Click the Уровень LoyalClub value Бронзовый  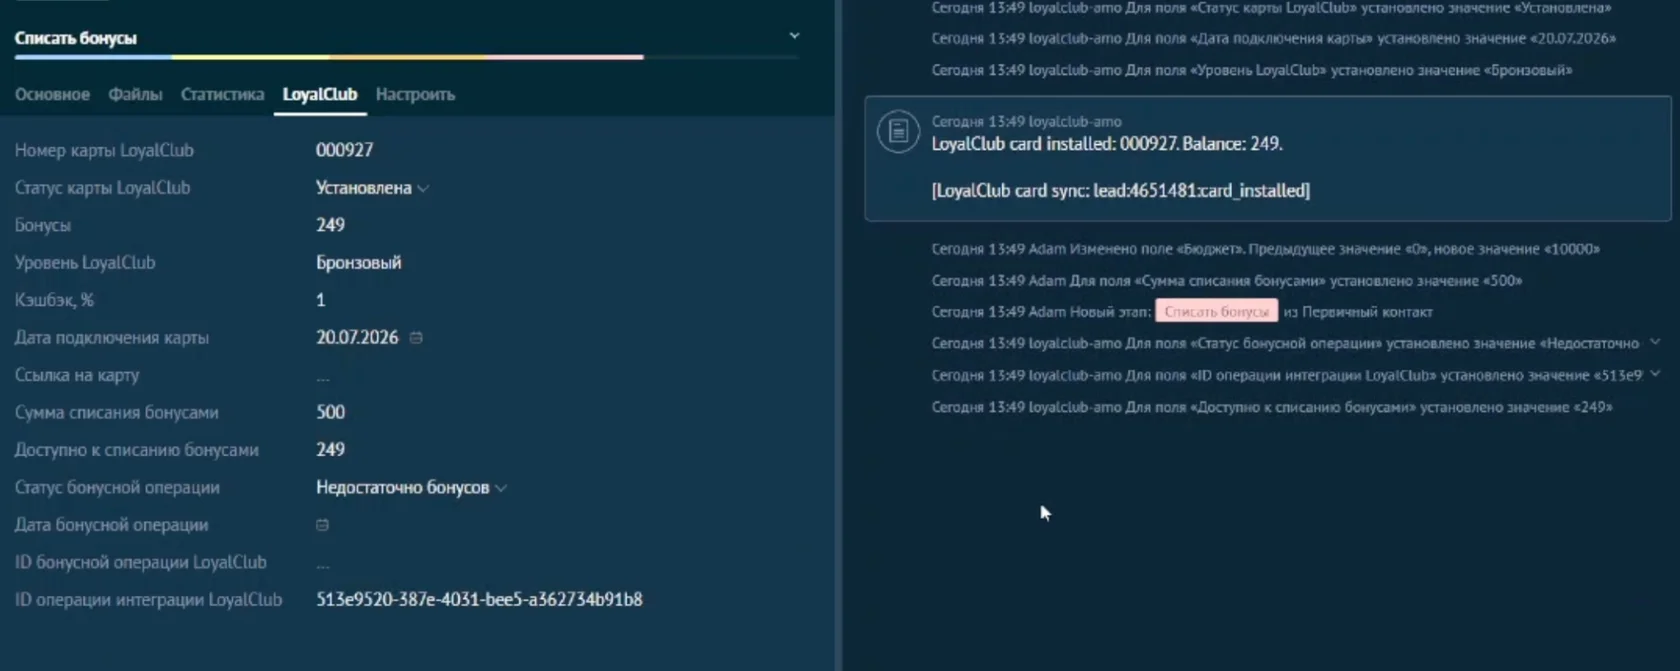coord(358,262)
